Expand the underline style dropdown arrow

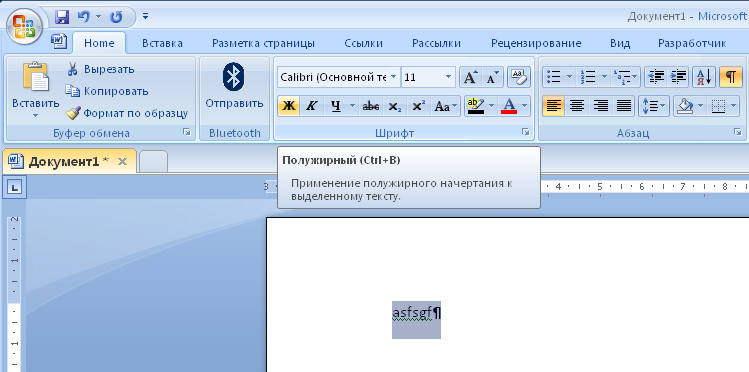pyautogui.click(x=353, y=106)
